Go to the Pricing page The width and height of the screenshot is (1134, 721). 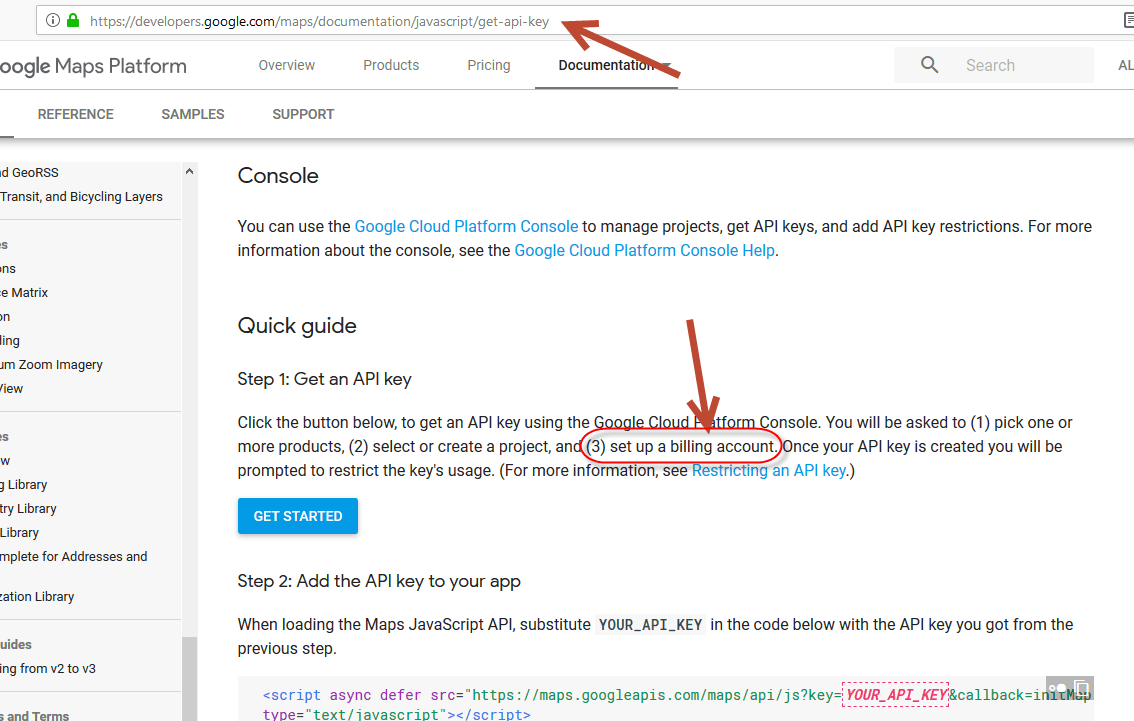pos(488,65)
